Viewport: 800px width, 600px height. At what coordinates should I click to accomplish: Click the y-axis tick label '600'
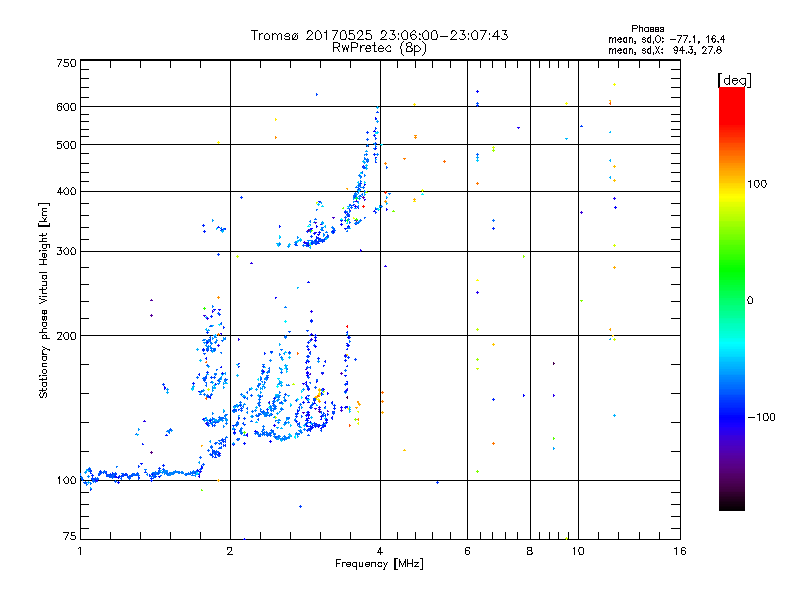(66, 107)
